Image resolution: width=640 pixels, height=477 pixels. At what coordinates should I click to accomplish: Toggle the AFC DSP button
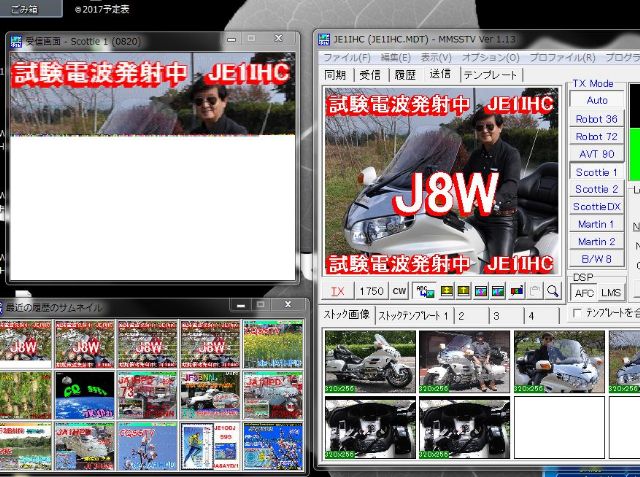point(583,293)
